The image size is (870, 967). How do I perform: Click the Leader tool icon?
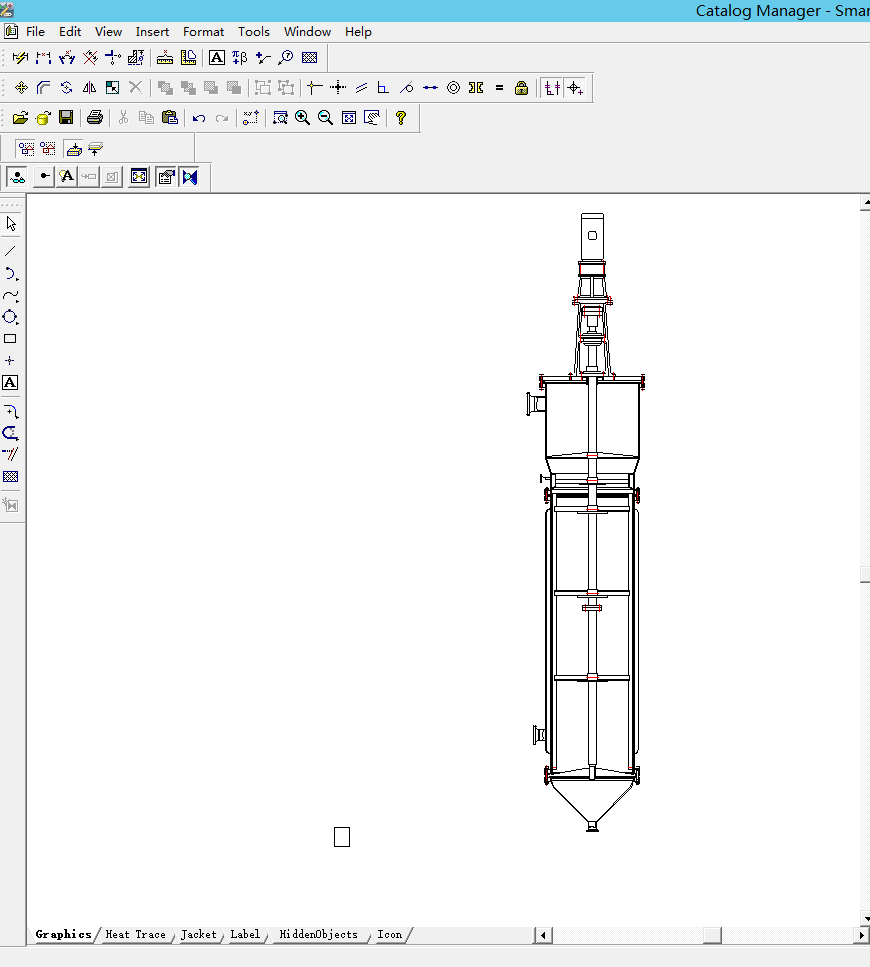tap(263, 58)
